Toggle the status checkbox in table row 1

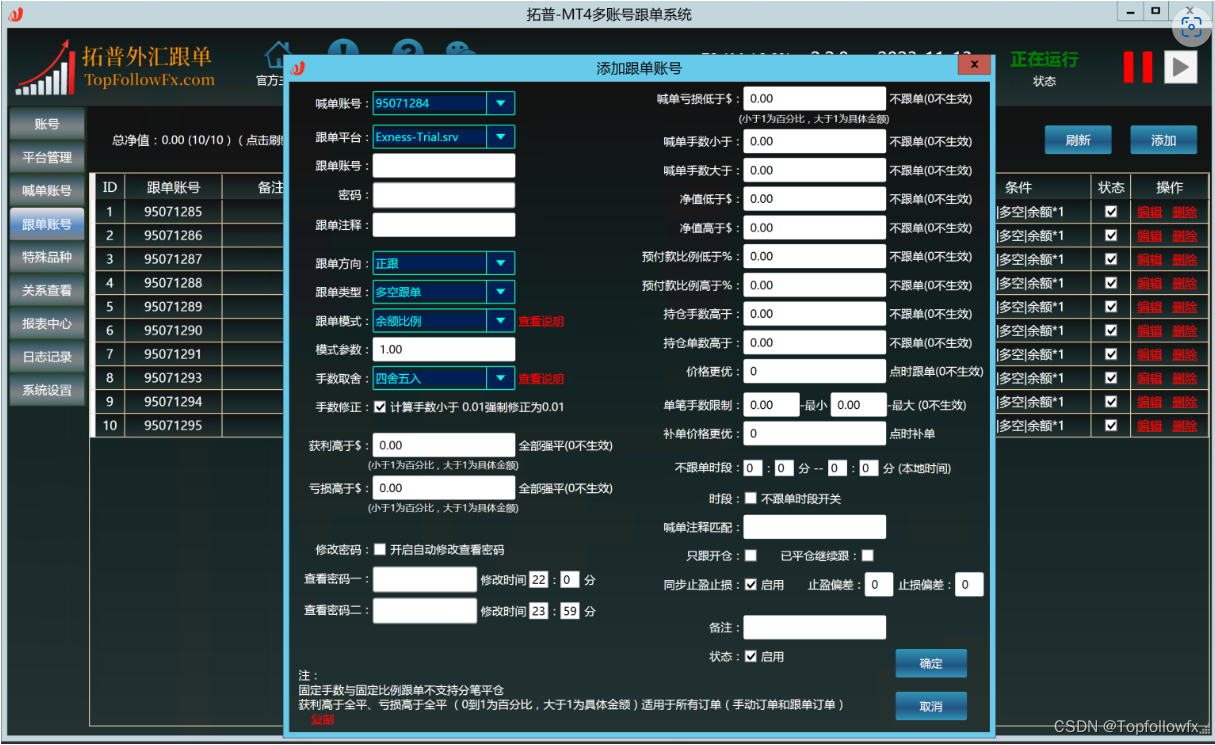[x=1110, y=212]
